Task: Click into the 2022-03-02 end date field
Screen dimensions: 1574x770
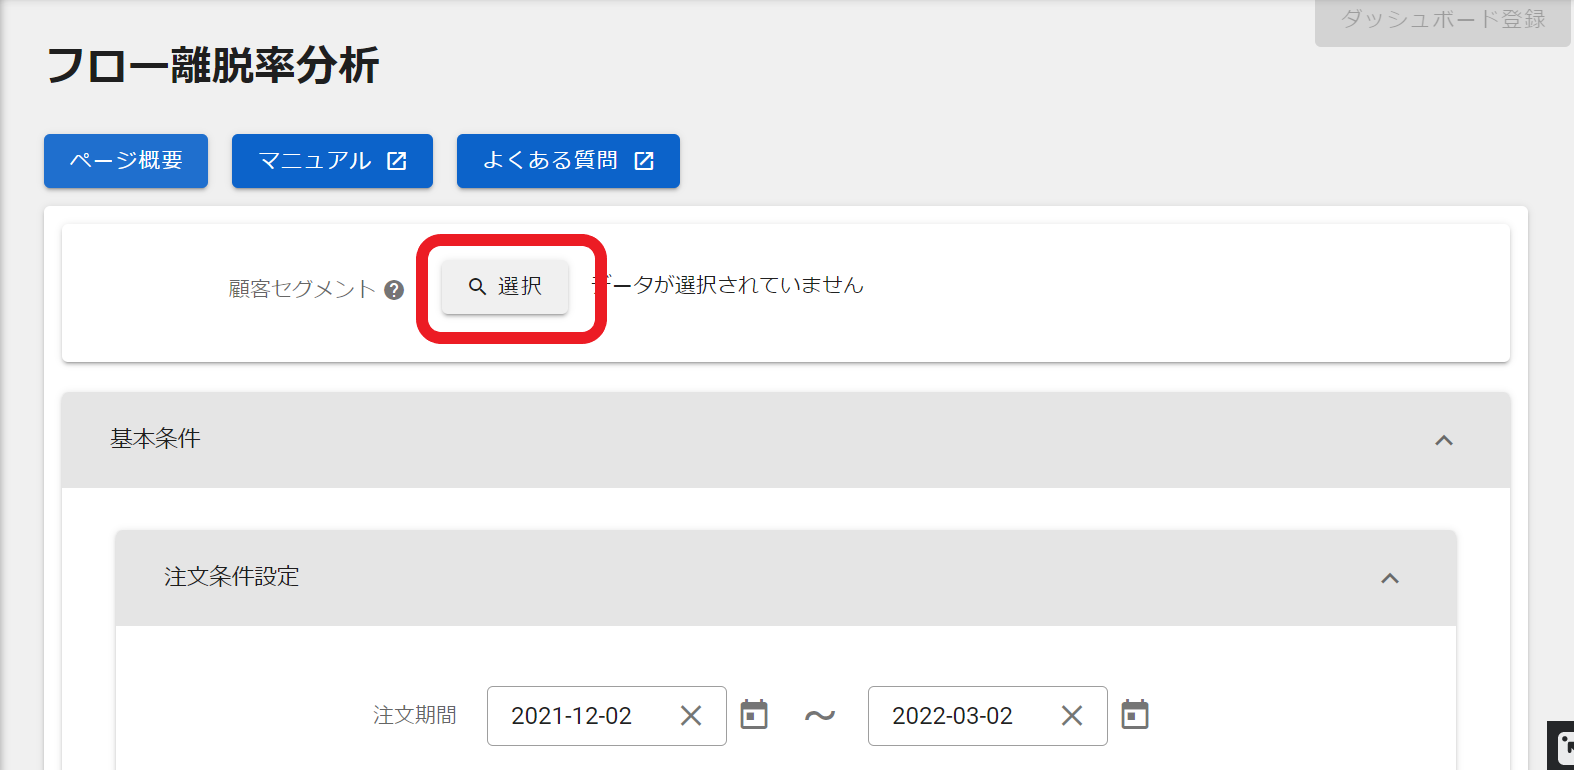Action: 952,716
